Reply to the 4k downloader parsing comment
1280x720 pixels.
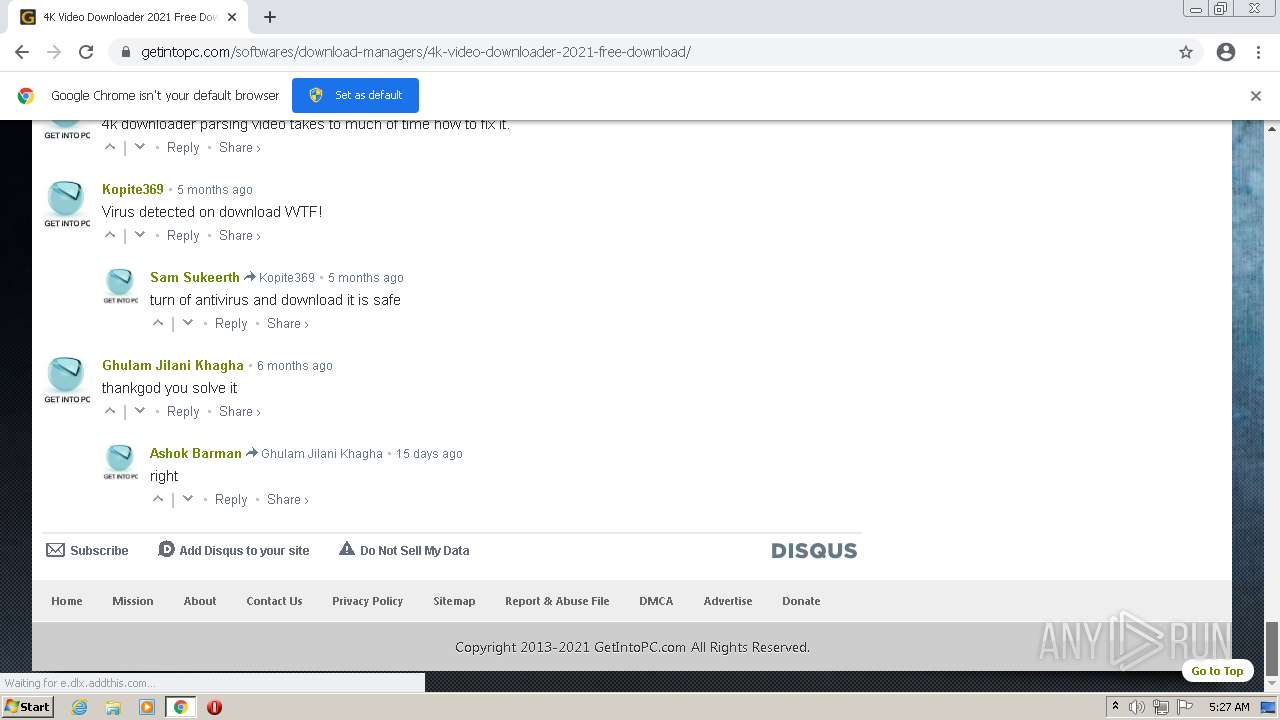183,148
